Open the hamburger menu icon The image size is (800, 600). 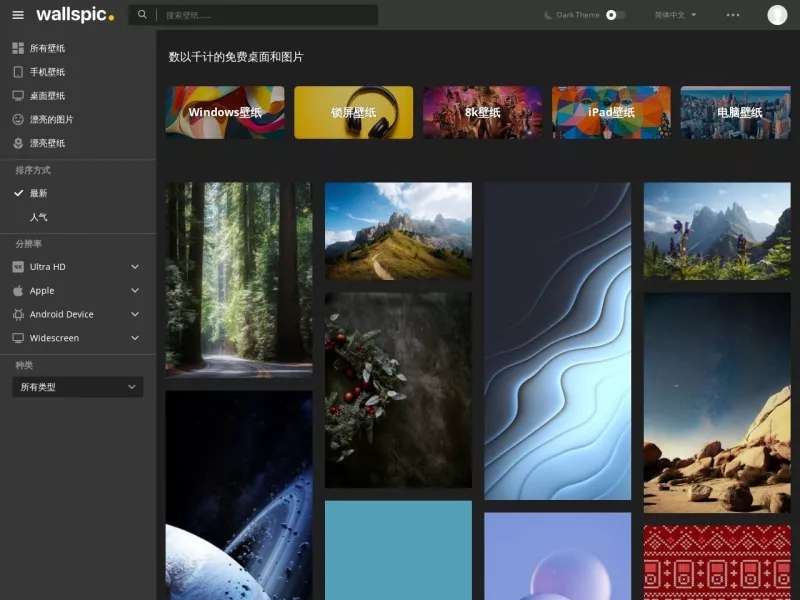tap(18, 15)
